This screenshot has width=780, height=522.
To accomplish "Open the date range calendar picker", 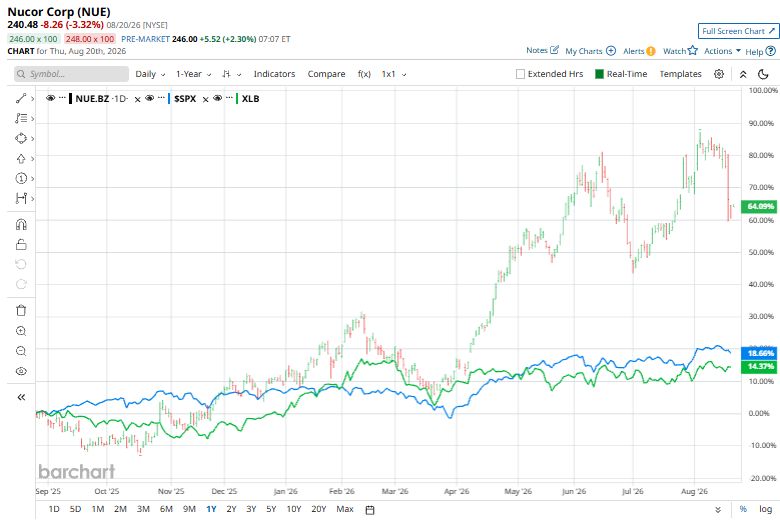I will point(370,510).
